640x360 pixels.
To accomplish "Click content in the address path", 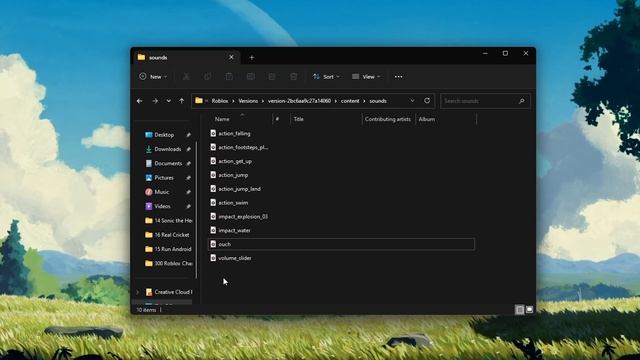I will [350, 101].
